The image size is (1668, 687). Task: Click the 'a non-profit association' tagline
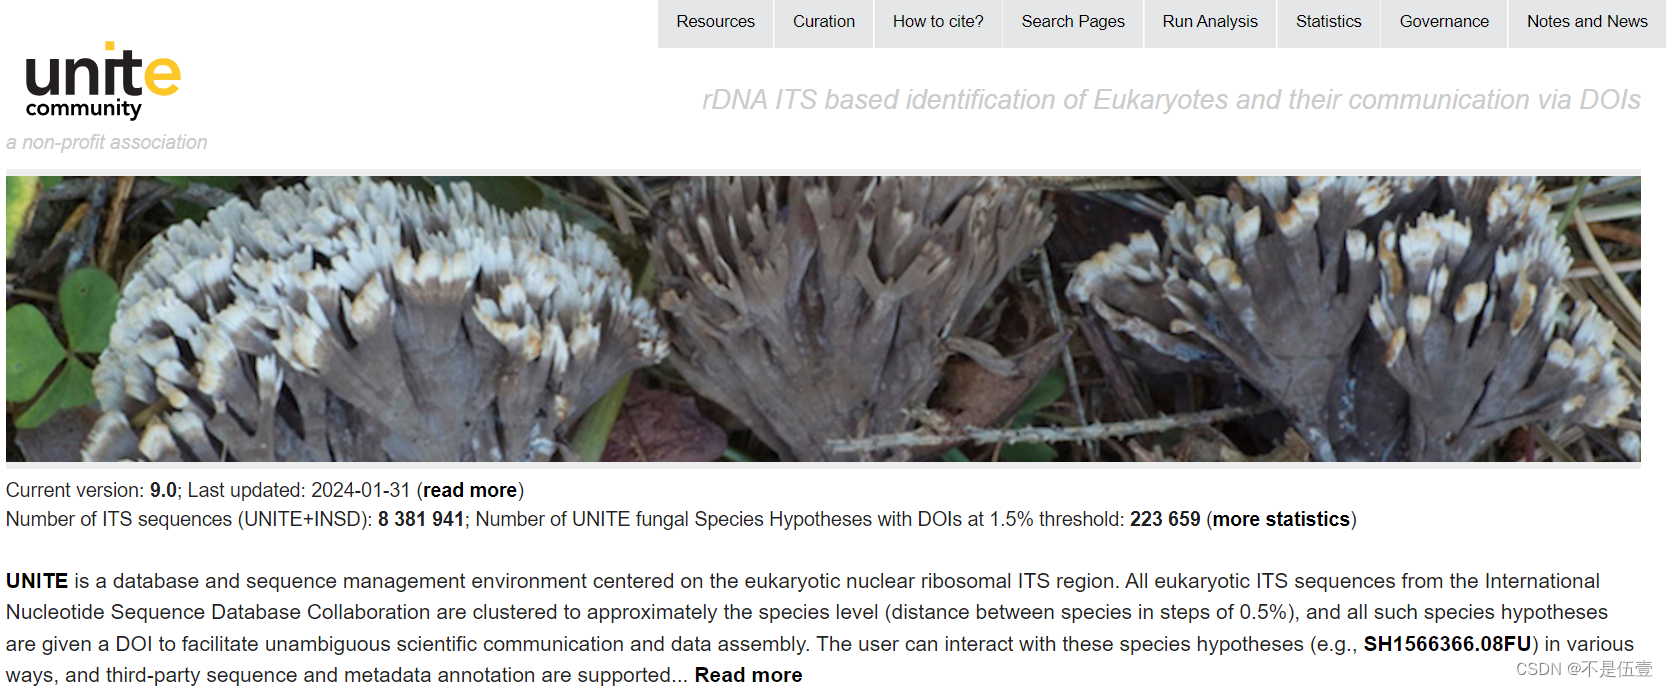tap(107, 142)
